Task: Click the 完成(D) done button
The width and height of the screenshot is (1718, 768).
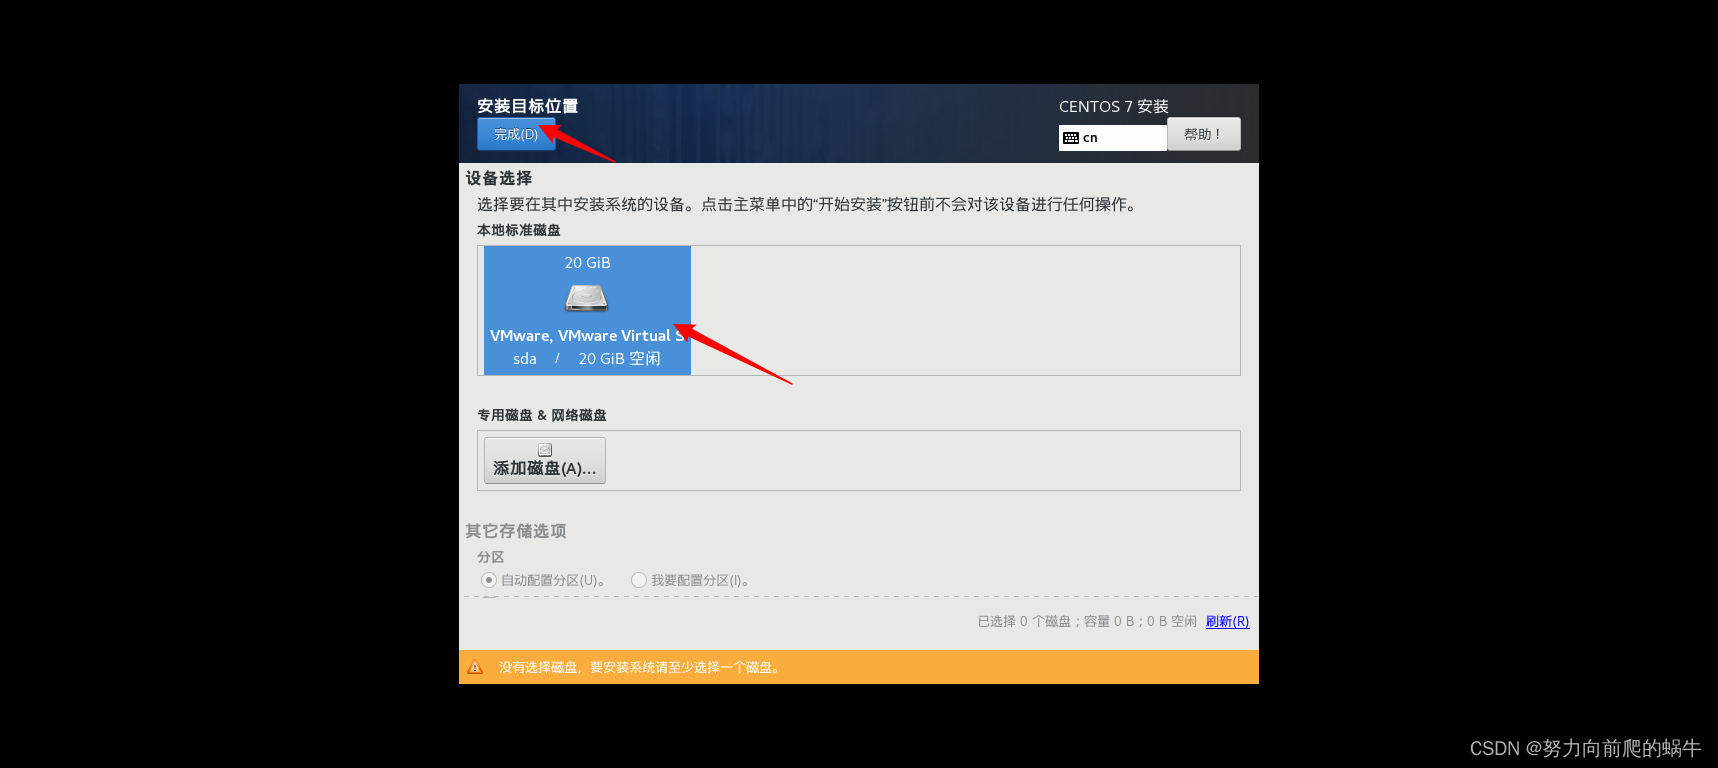Action: tap(516, 134)
